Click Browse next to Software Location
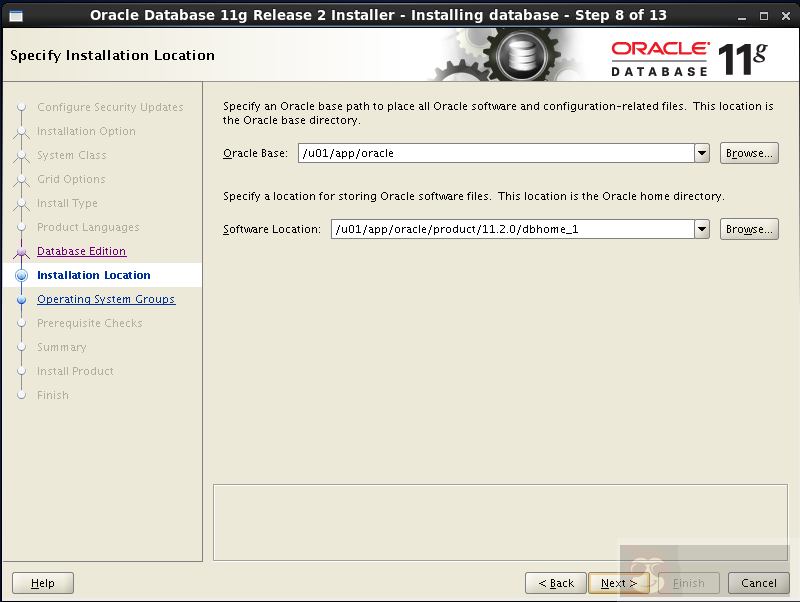This screenshot has width=800, height=602. [x=748, y=229]
